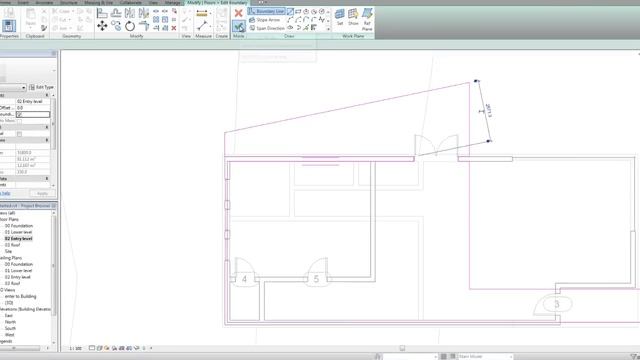Choose the Line draw tool
Viewport: 640px width, 360px height.
pos(290,11)
